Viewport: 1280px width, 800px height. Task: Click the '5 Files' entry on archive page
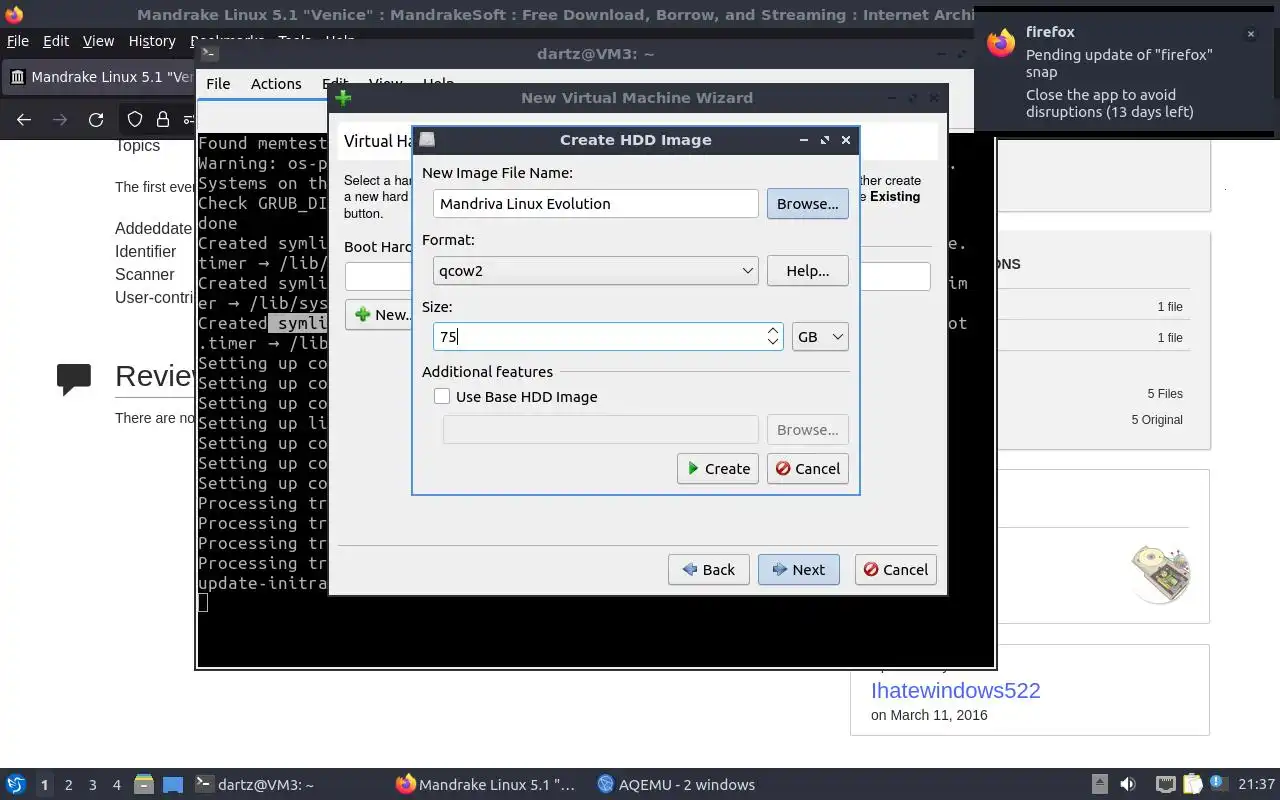click(1165, 394)
